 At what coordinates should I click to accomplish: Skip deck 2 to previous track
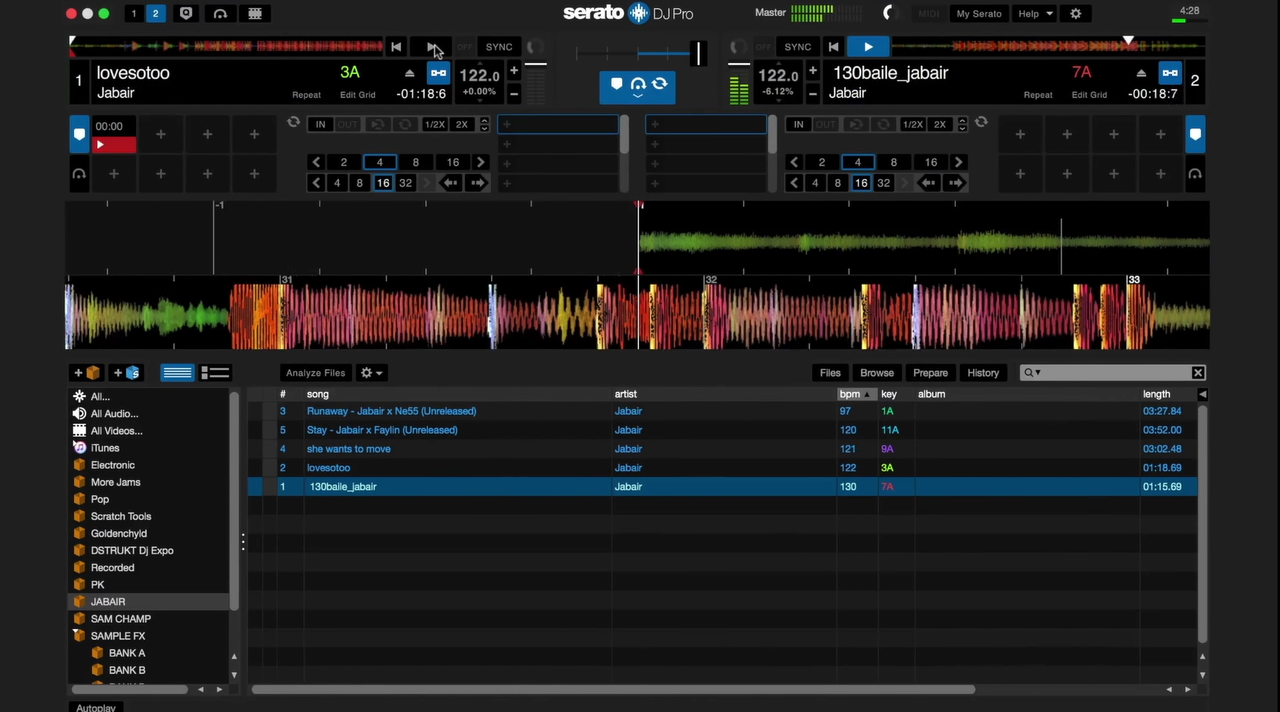[x=833, y=47]
